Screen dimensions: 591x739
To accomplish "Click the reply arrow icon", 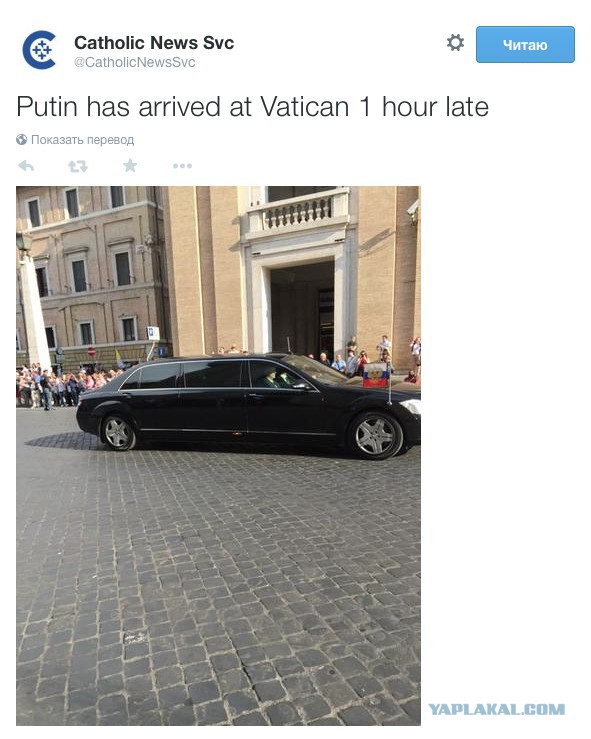I will [x=26, y=165].
